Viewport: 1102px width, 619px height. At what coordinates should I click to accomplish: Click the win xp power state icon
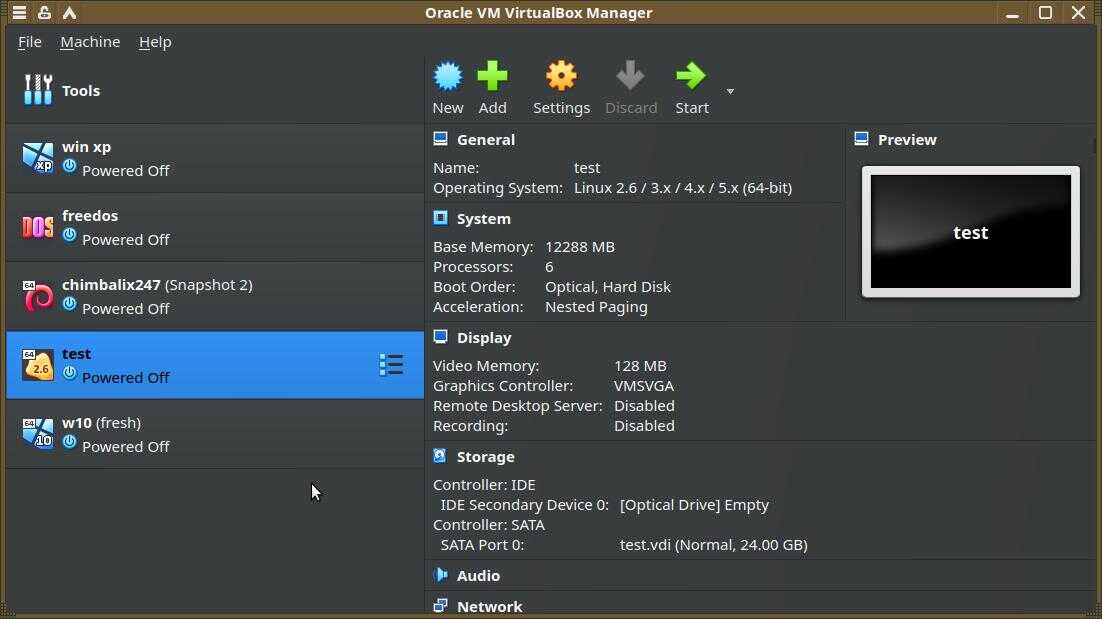click(70, 166)
